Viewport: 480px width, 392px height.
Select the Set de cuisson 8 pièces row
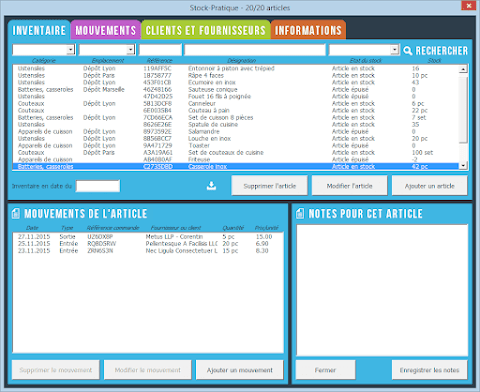click(236, 117)
